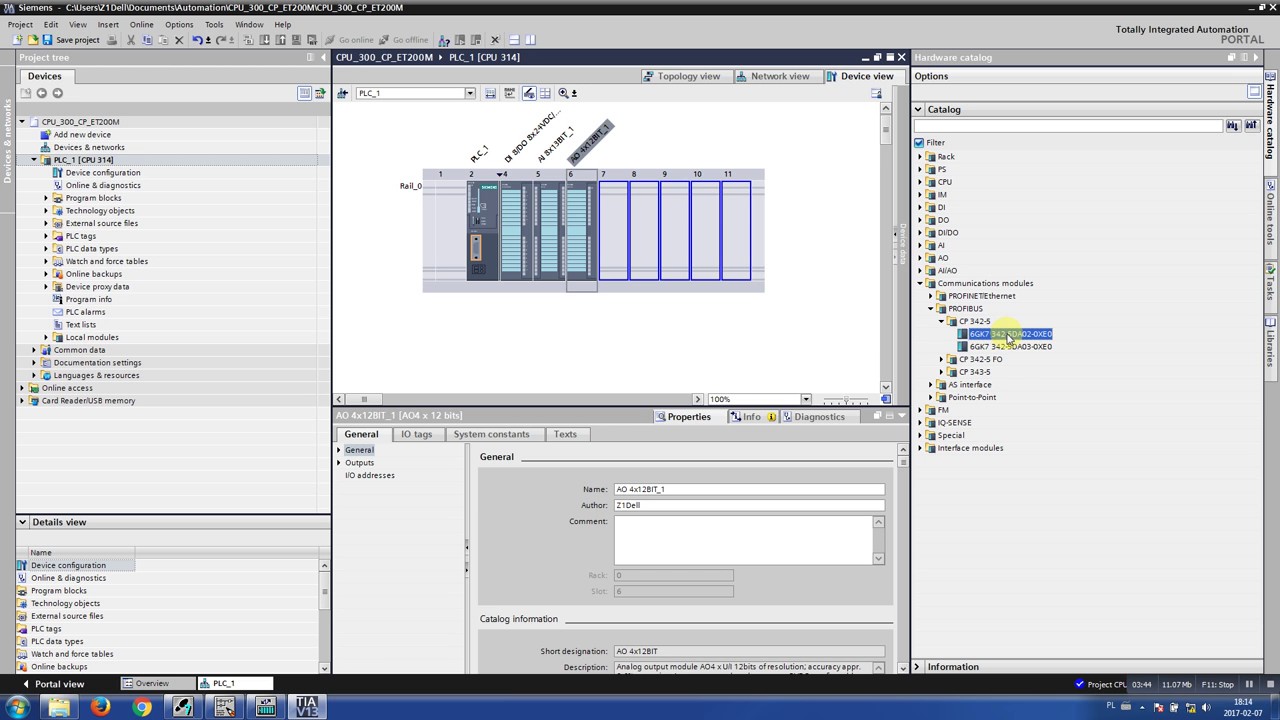Open Windows Explorer from the taskbar
1280x720 pixels.
coord(59,707)
